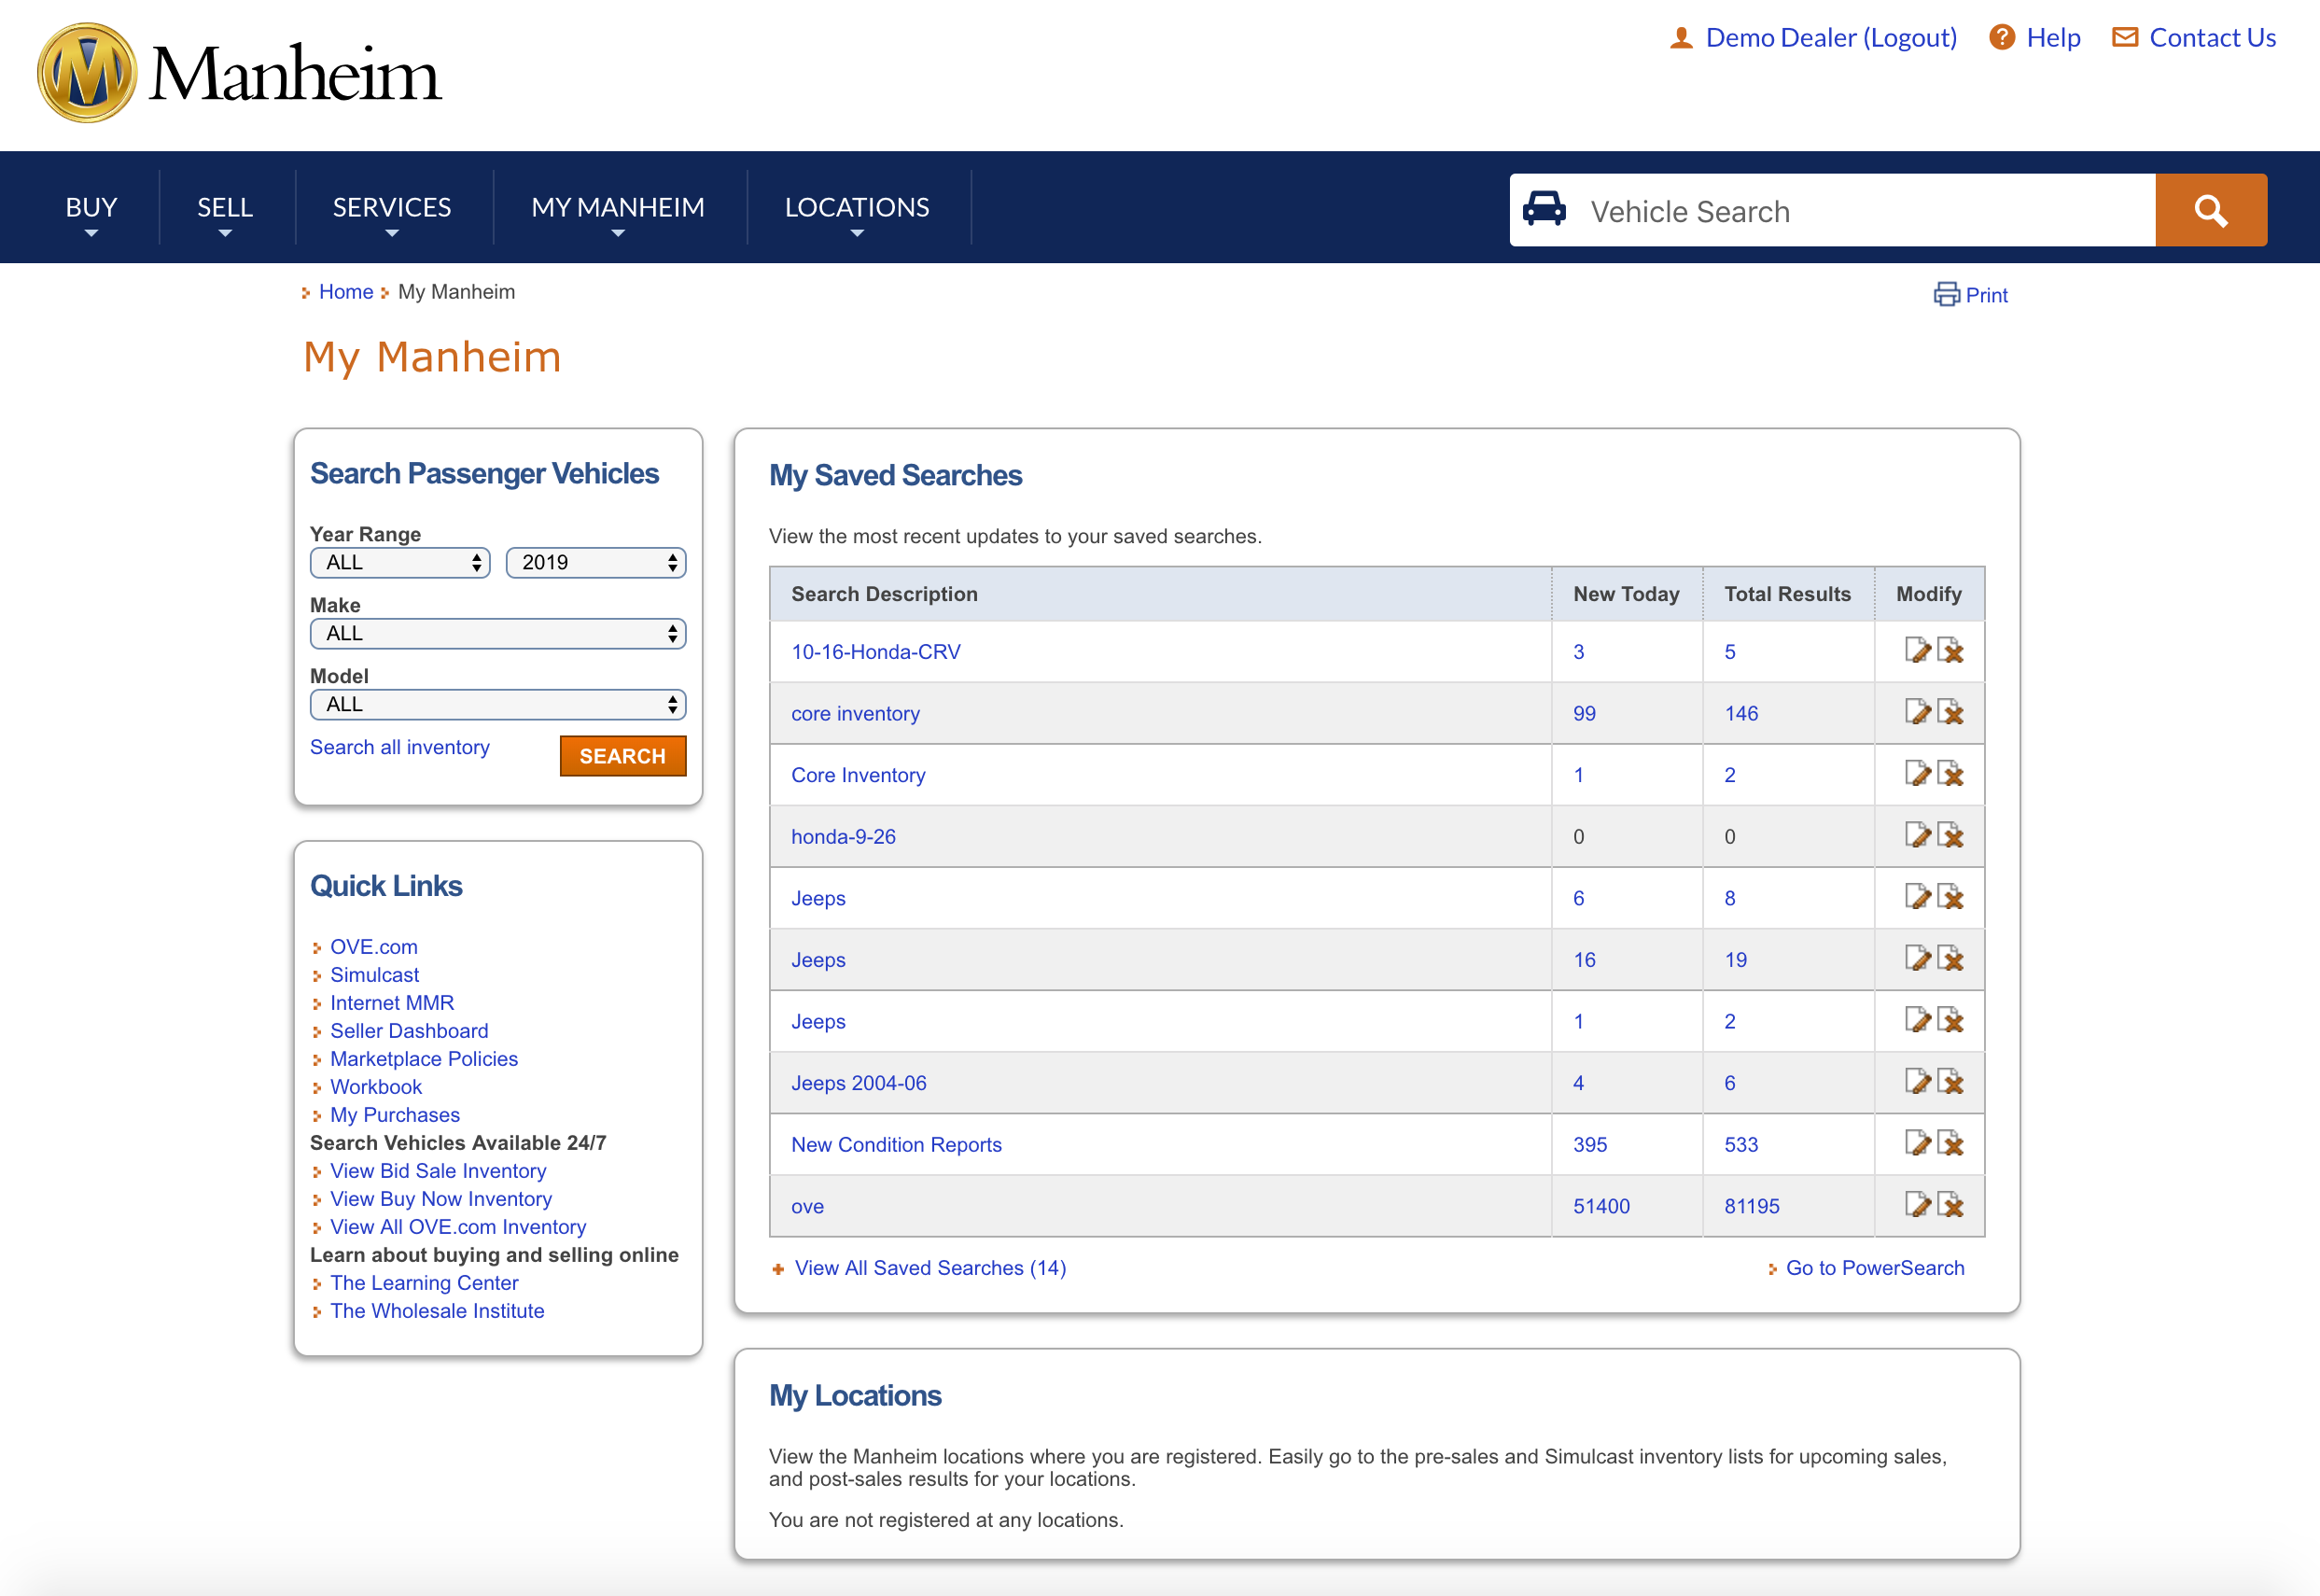Open The Learning Center link
The height and width of the screenshot is (1596, 2320).
[x=424, y=1282]
